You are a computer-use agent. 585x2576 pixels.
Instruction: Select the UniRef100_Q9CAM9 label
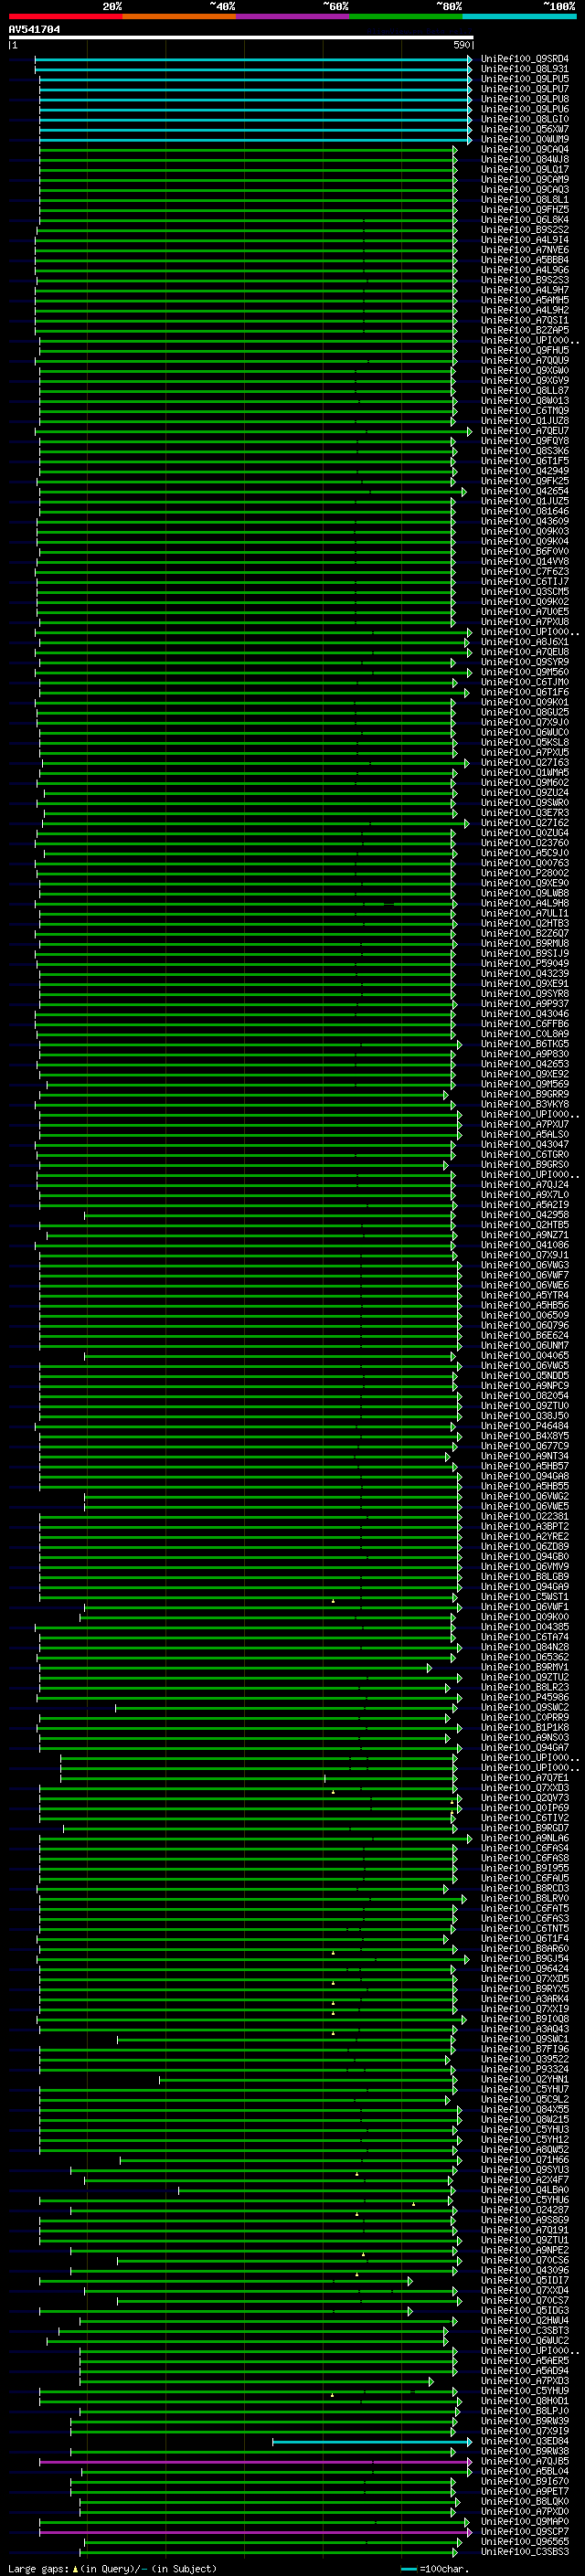coord(524,179)
